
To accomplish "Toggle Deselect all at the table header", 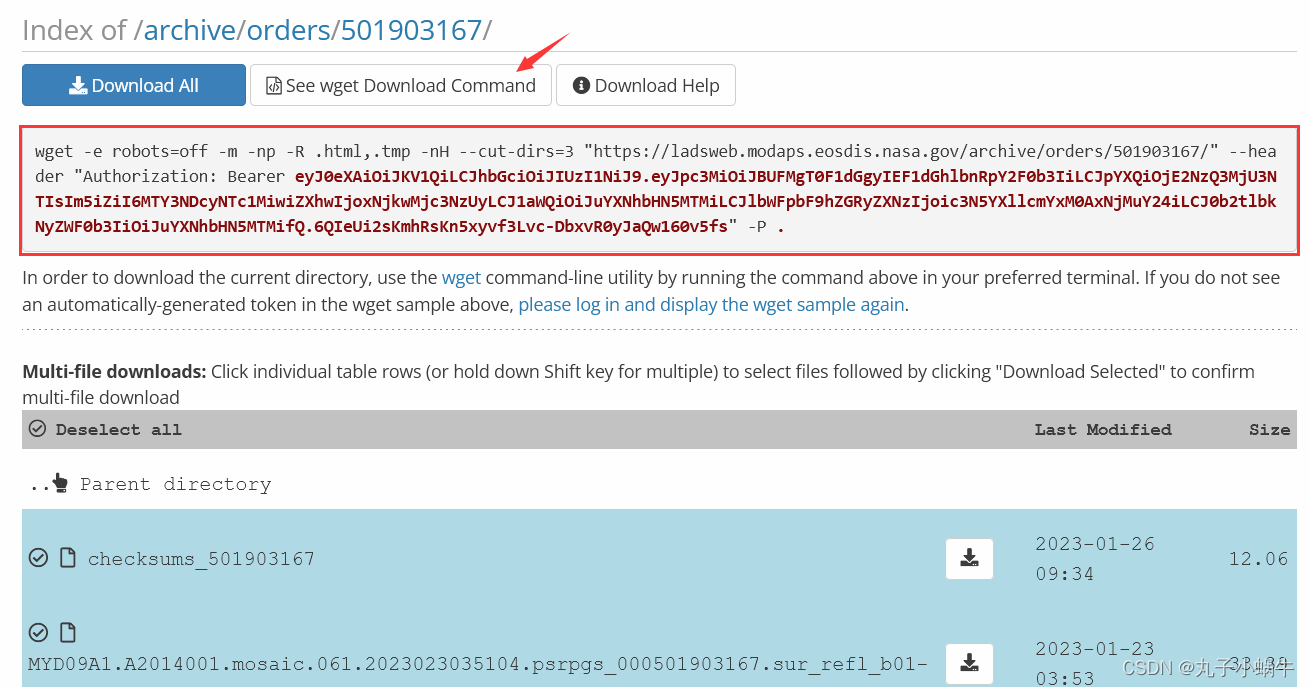I will click(37, 429).
